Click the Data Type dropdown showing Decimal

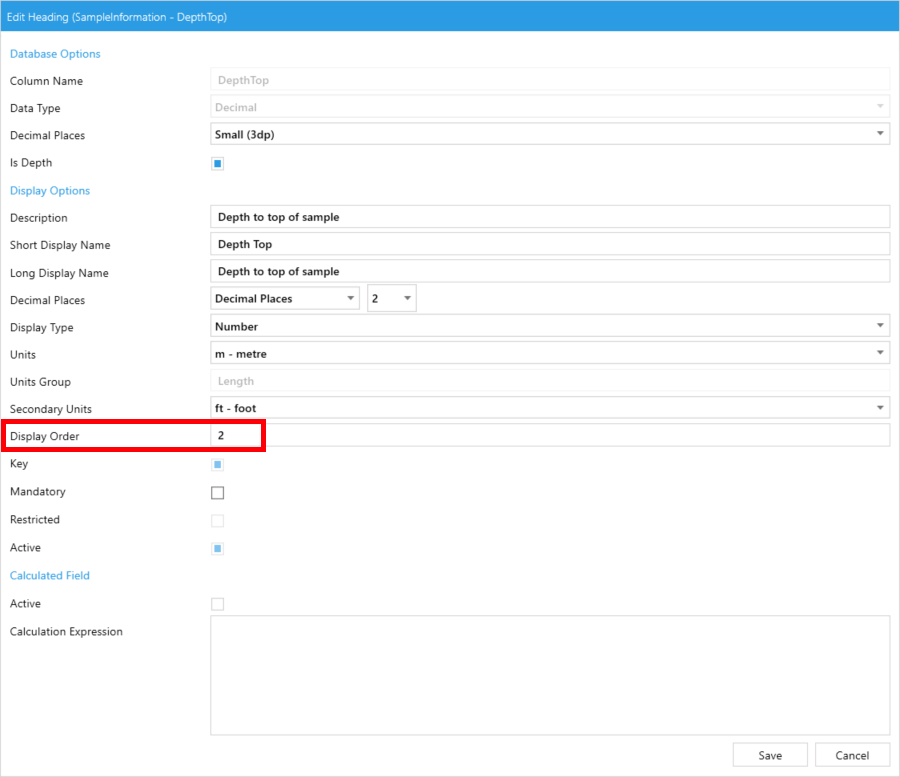coord(549,107)
